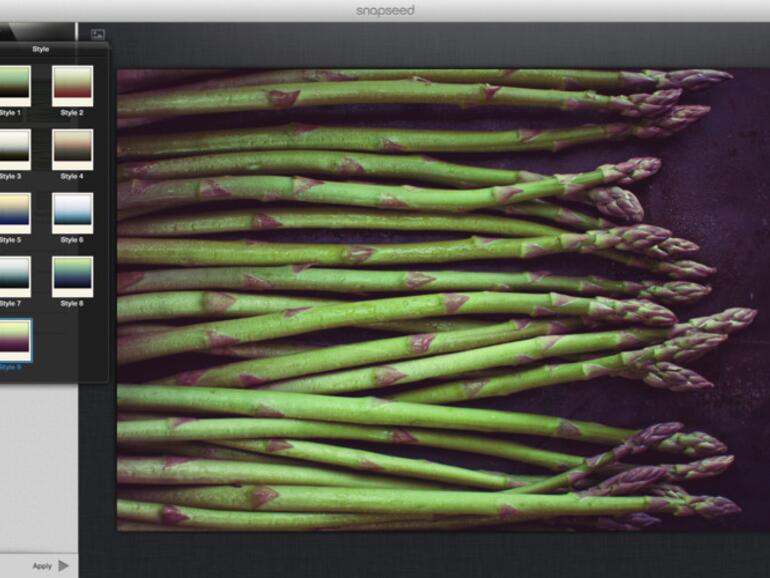The height and width of the screenshot is (578, 770).
Task: Select the Style 2 thumbnail
Action: tap(72, 86)
